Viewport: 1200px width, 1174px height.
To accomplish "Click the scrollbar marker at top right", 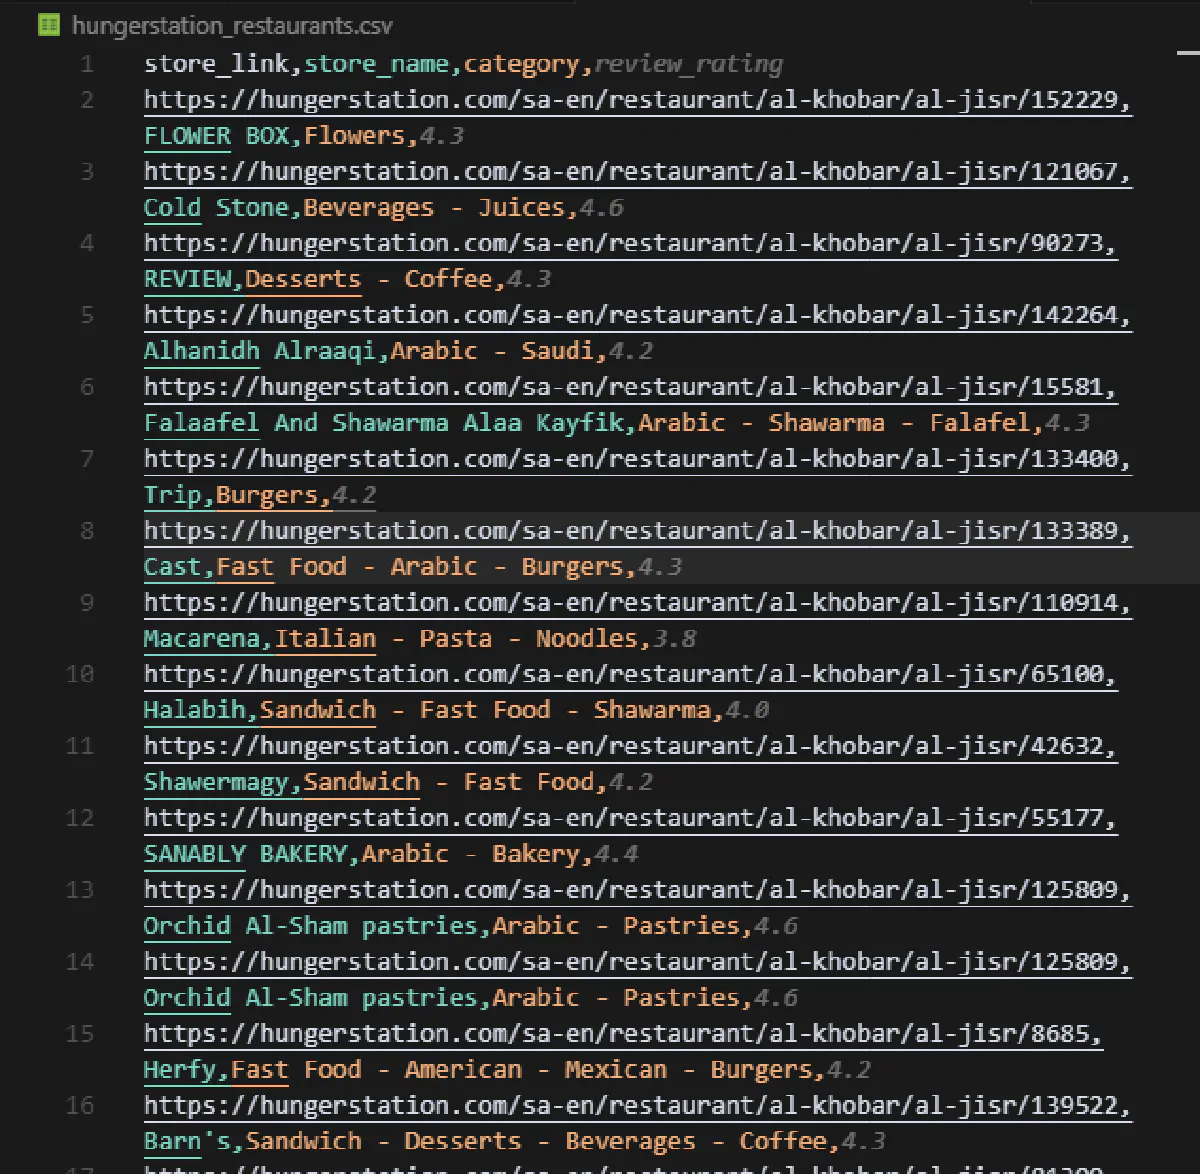I will [x=1188, y=51].
